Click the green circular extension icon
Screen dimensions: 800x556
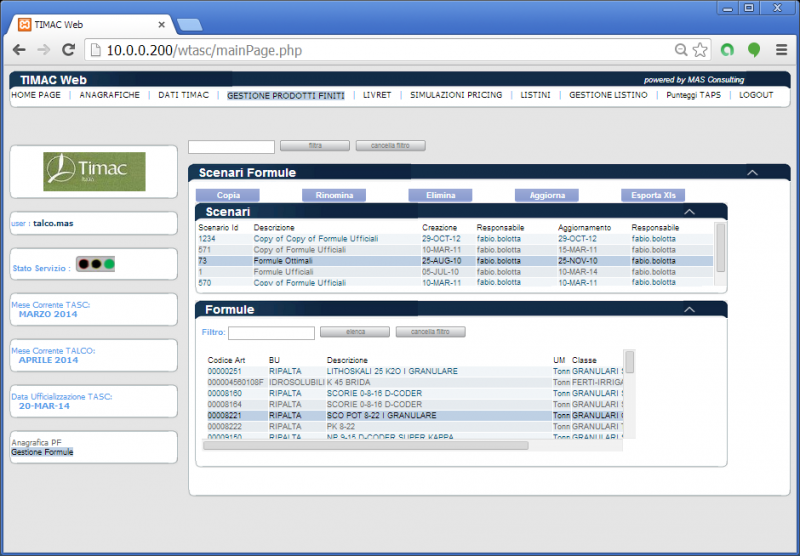(729, 49)
